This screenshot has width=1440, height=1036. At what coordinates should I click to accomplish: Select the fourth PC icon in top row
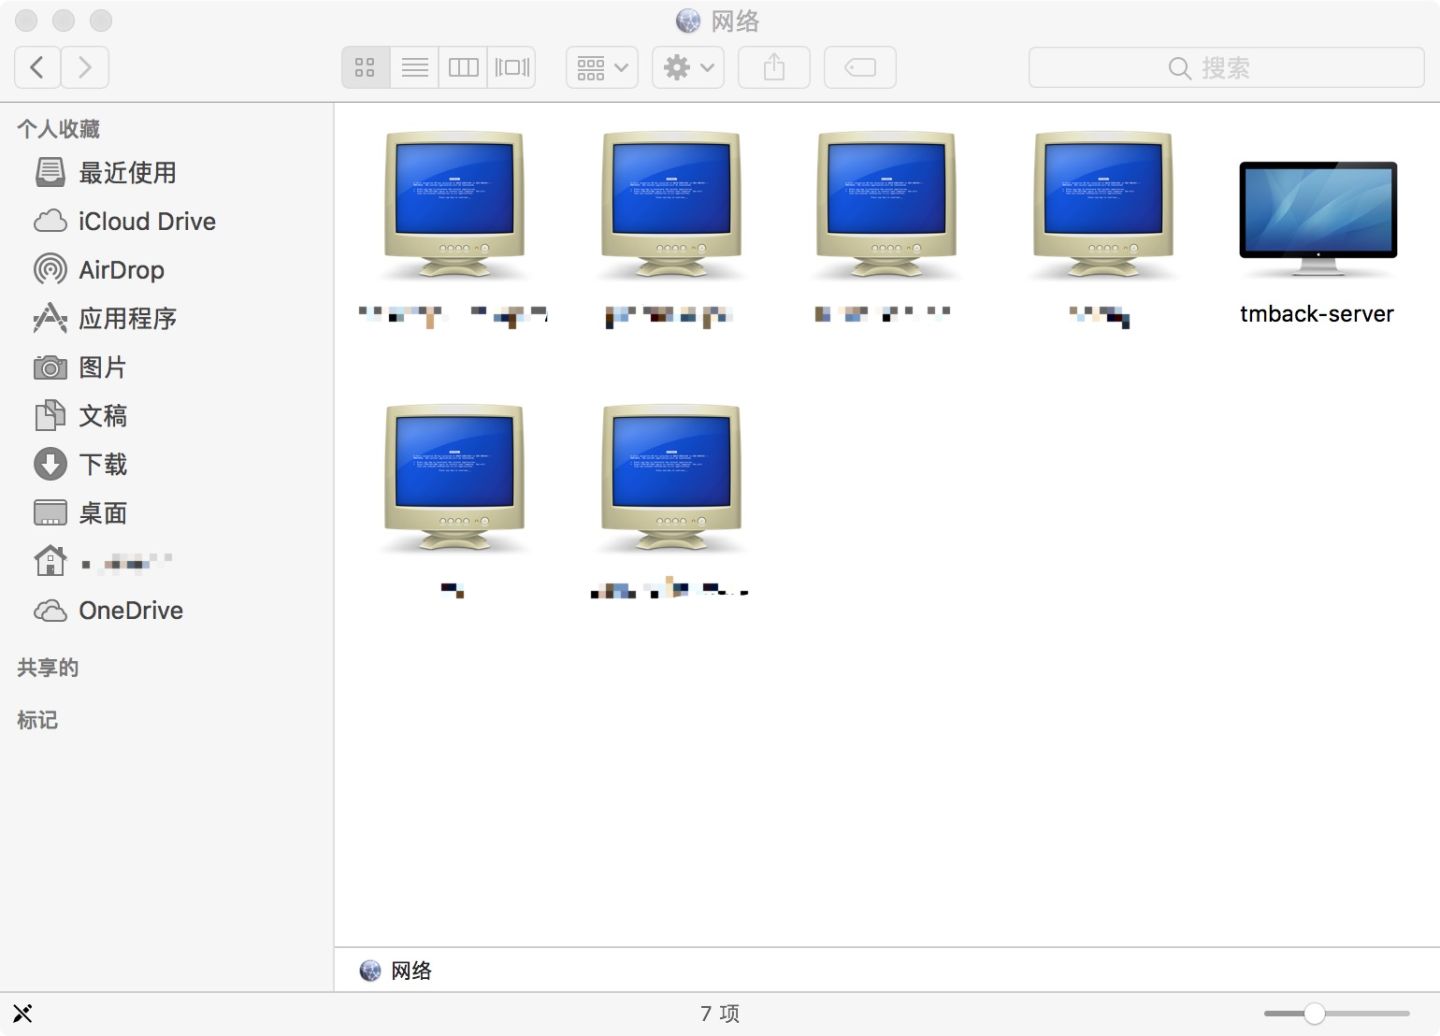[x=1103, y=205]
